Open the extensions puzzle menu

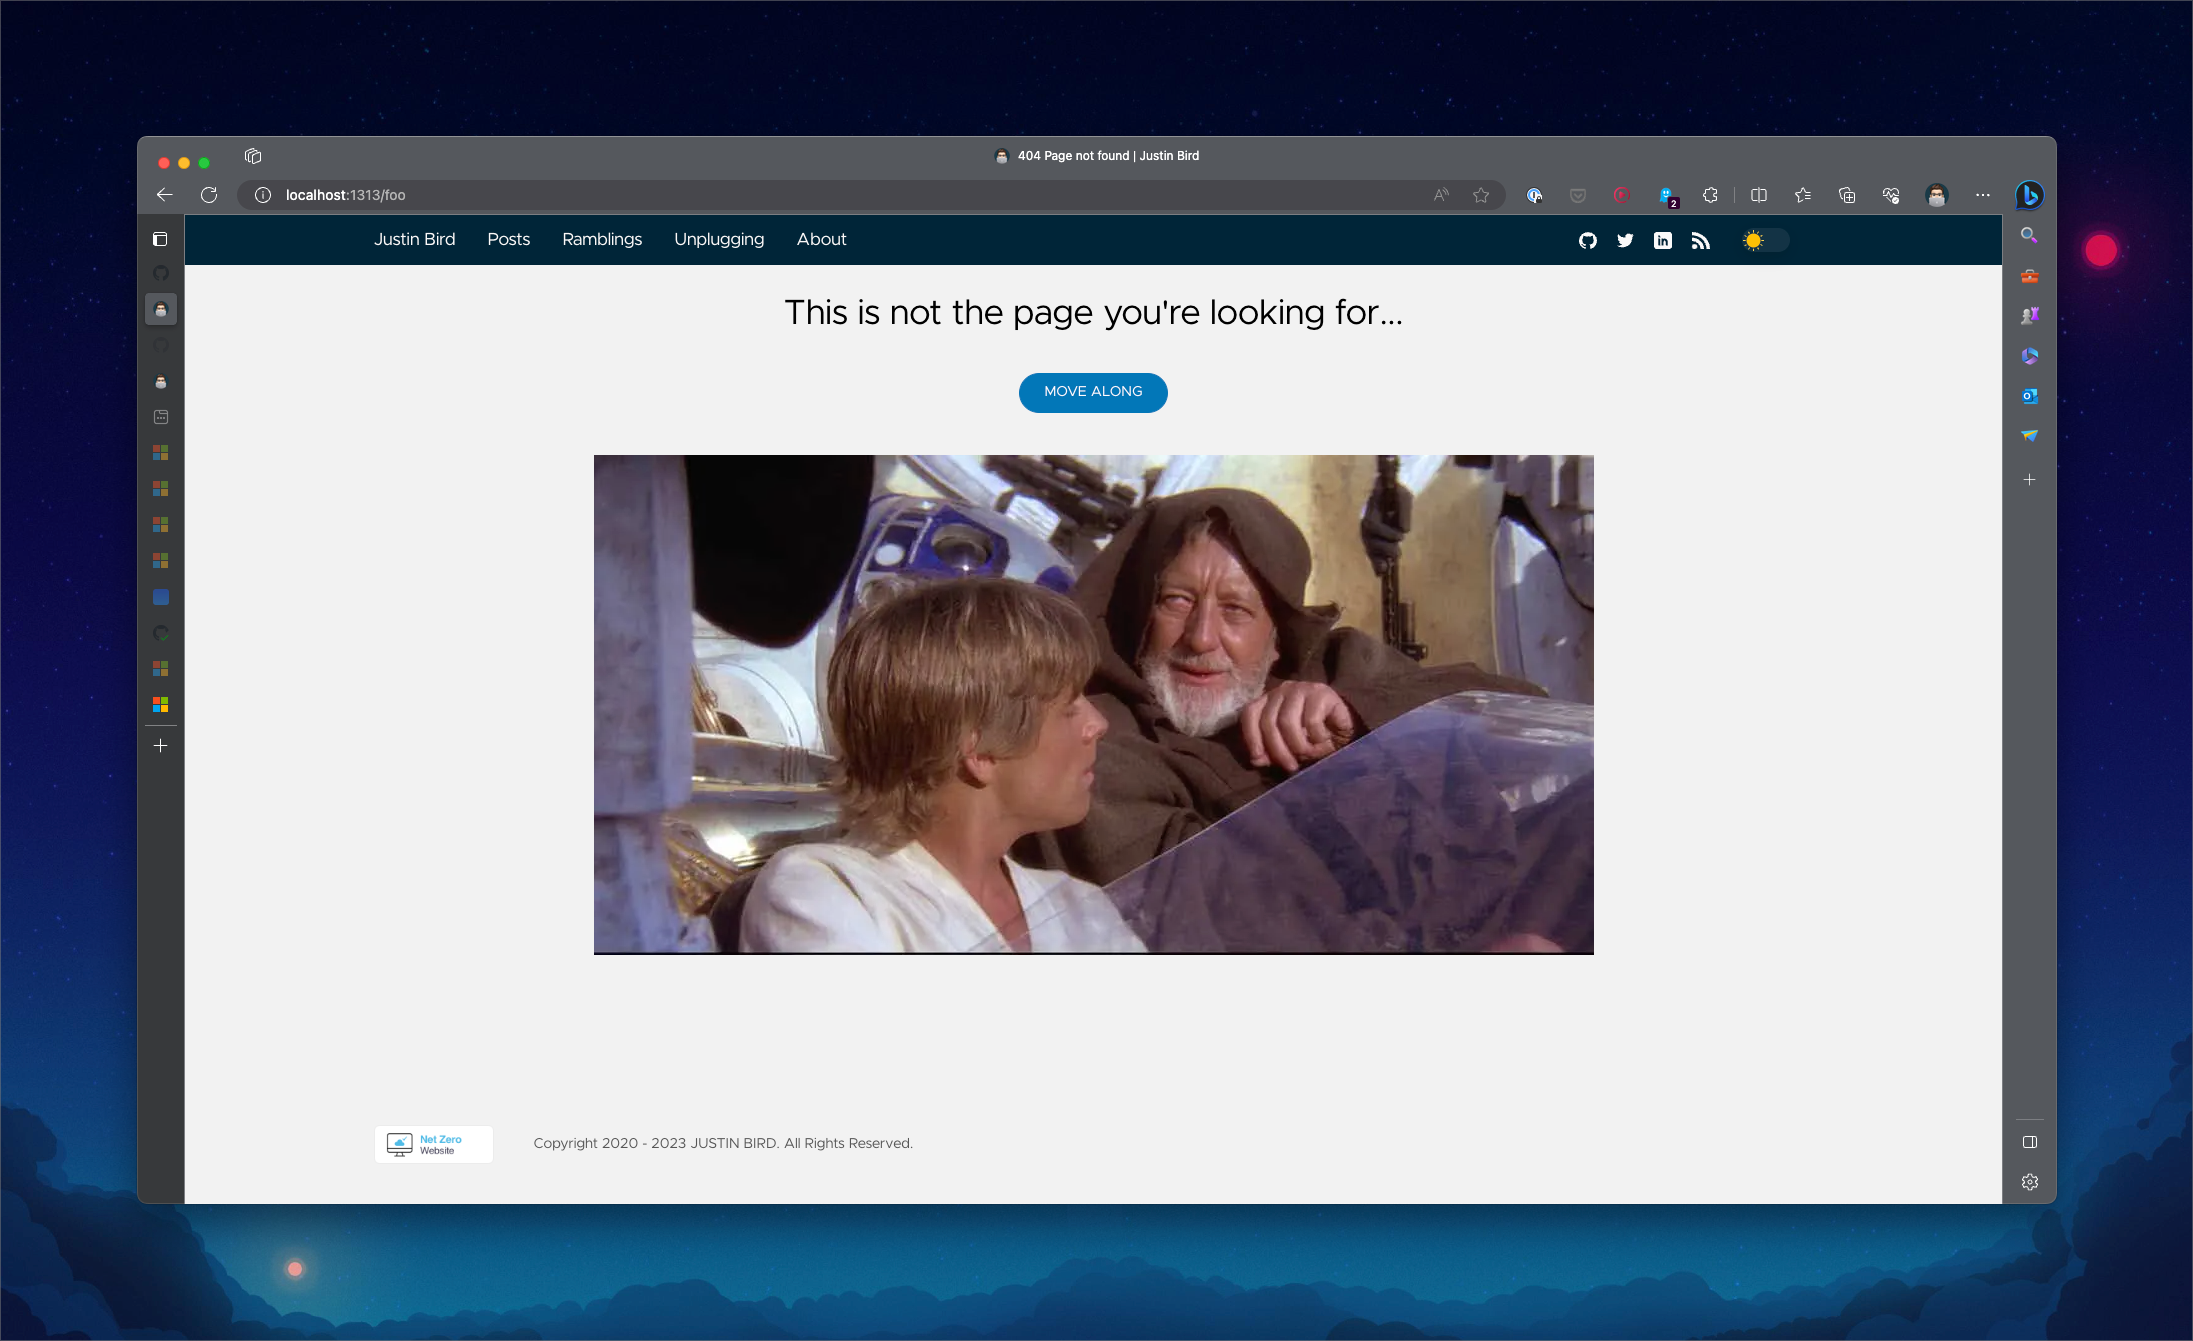tap(1710, 195)
